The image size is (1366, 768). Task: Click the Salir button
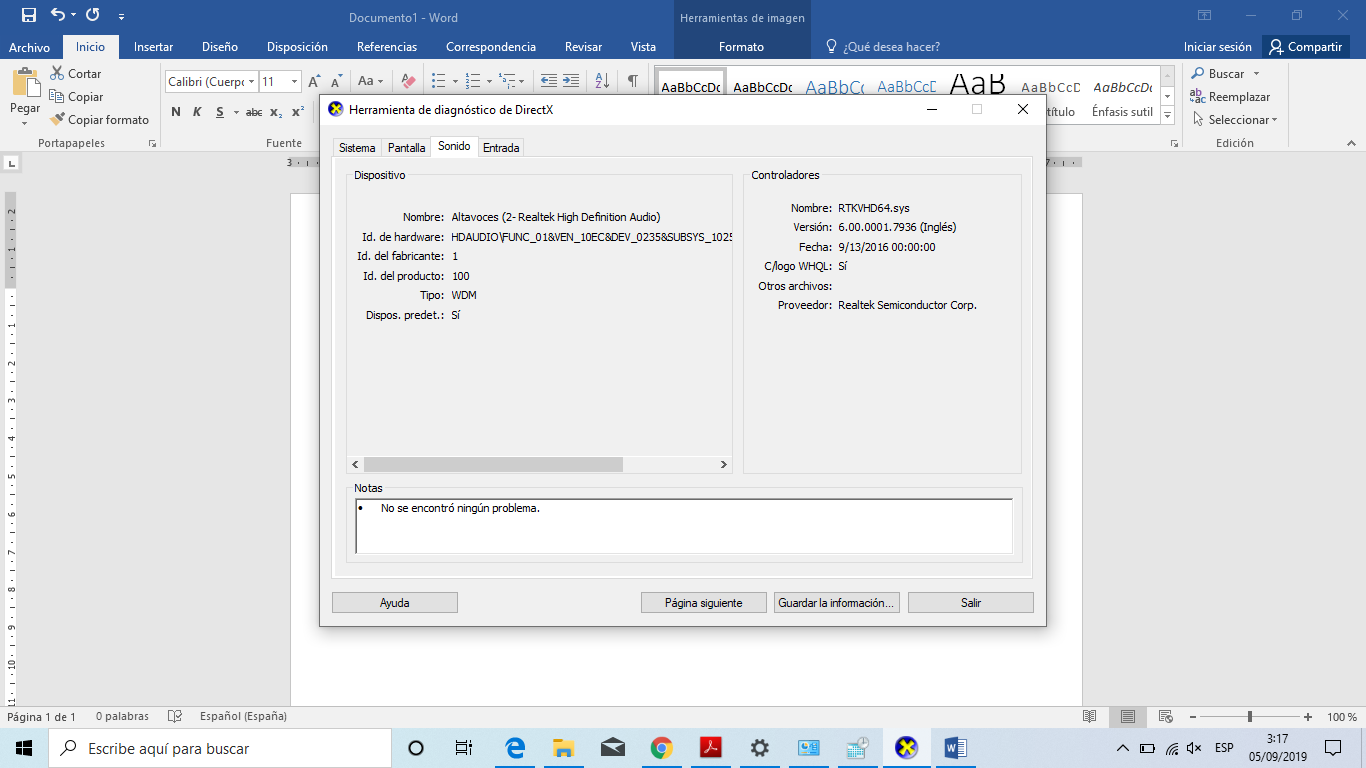(971, 603)
